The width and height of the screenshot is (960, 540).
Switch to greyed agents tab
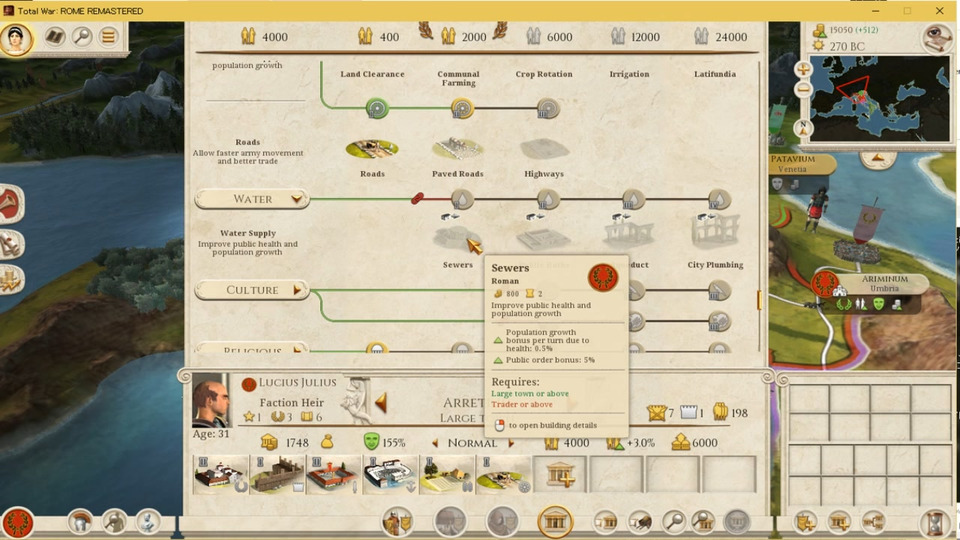502,522
